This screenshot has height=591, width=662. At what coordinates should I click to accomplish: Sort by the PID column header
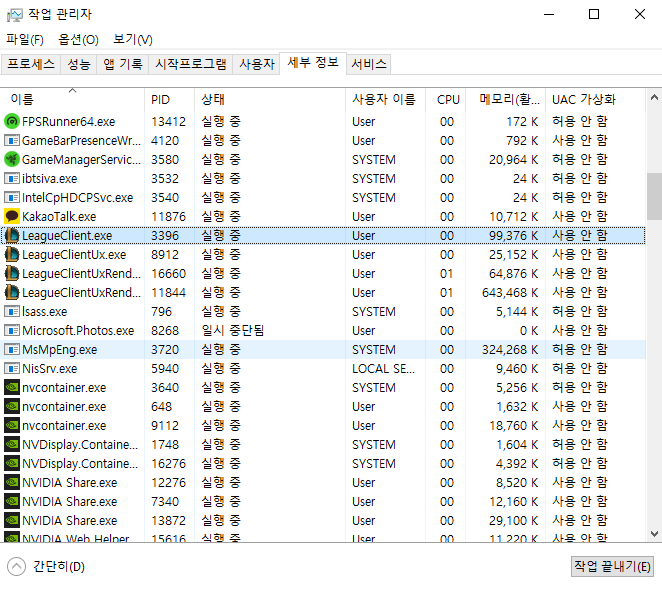169,100
